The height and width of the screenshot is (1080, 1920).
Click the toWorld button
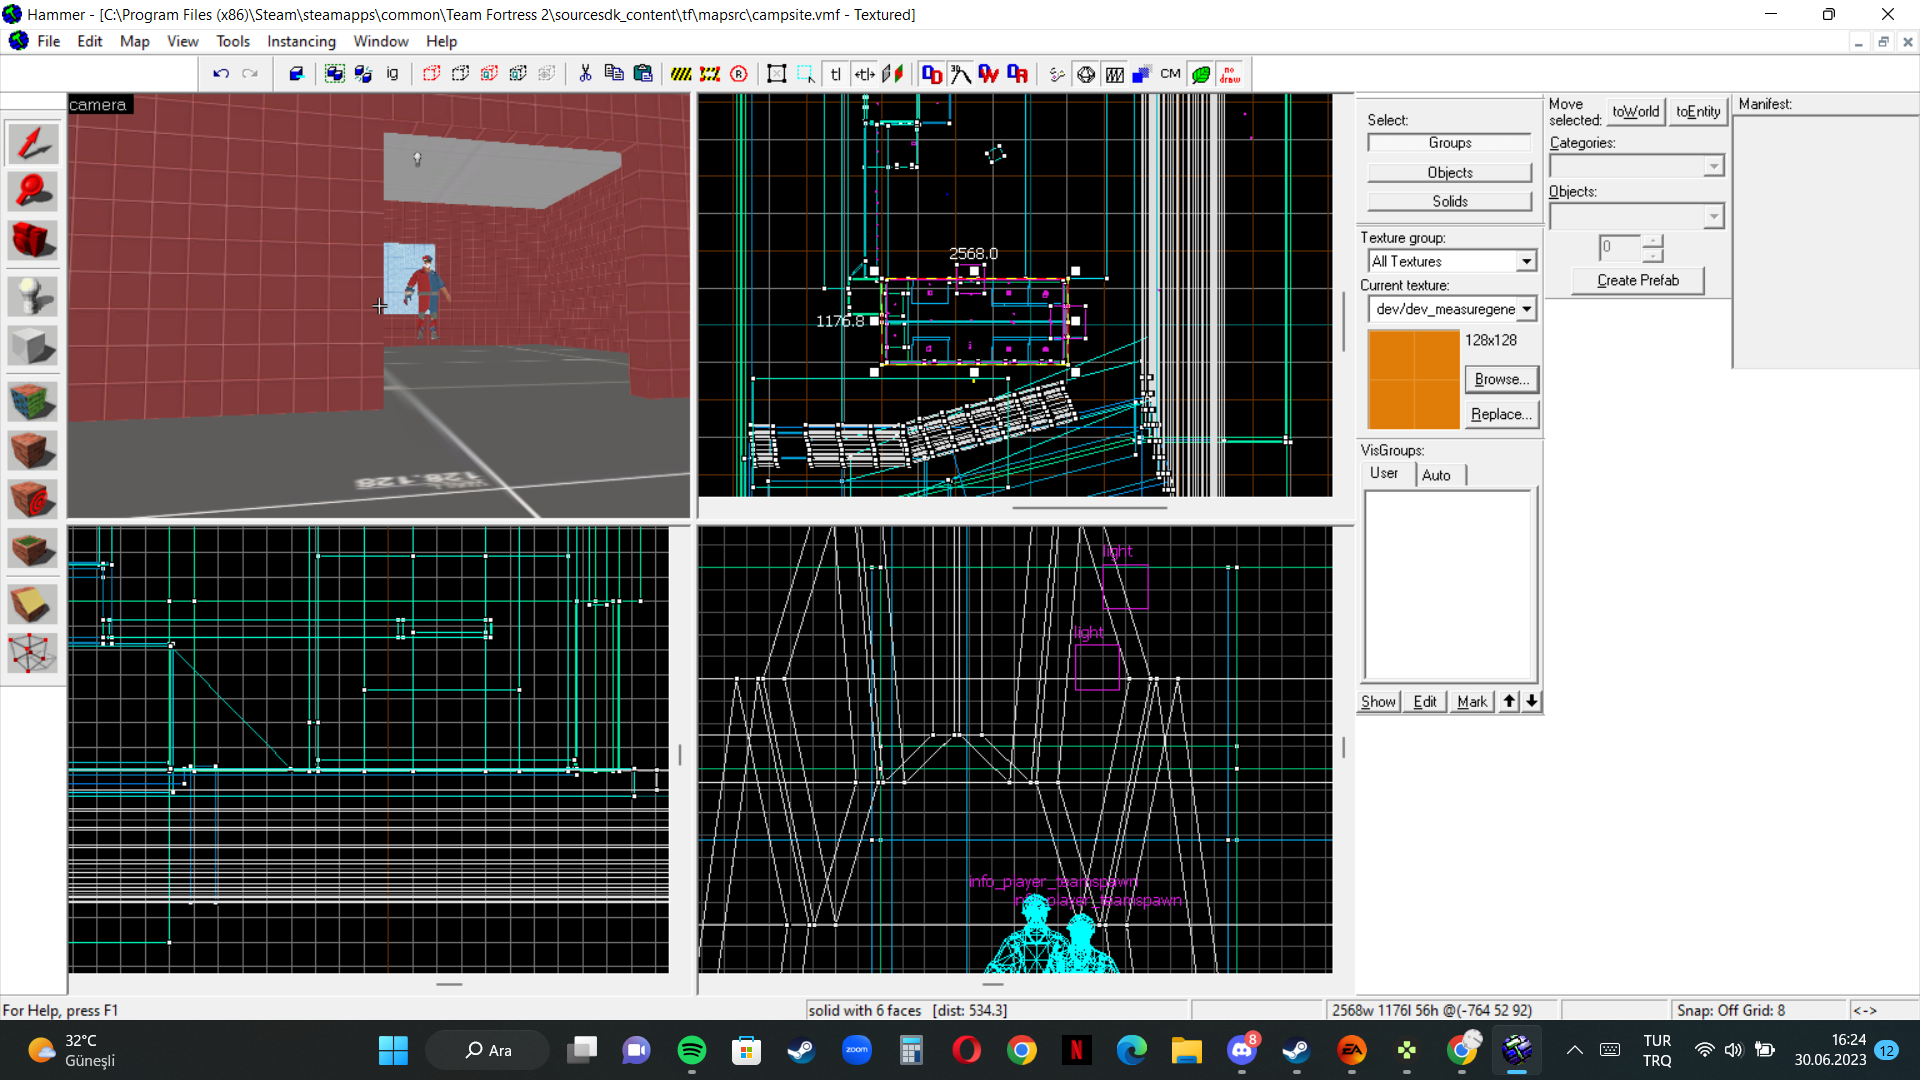pyautogui.click(x=1635, y=111)
